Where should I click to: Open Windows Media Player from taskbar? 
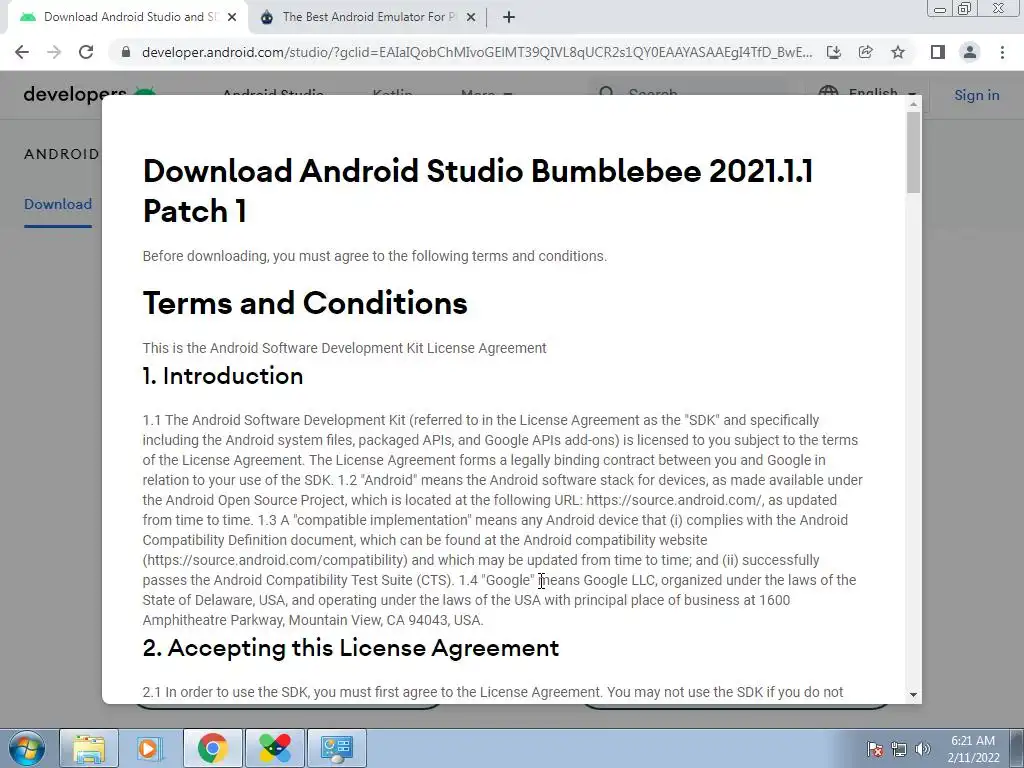[x=150, y=748]
